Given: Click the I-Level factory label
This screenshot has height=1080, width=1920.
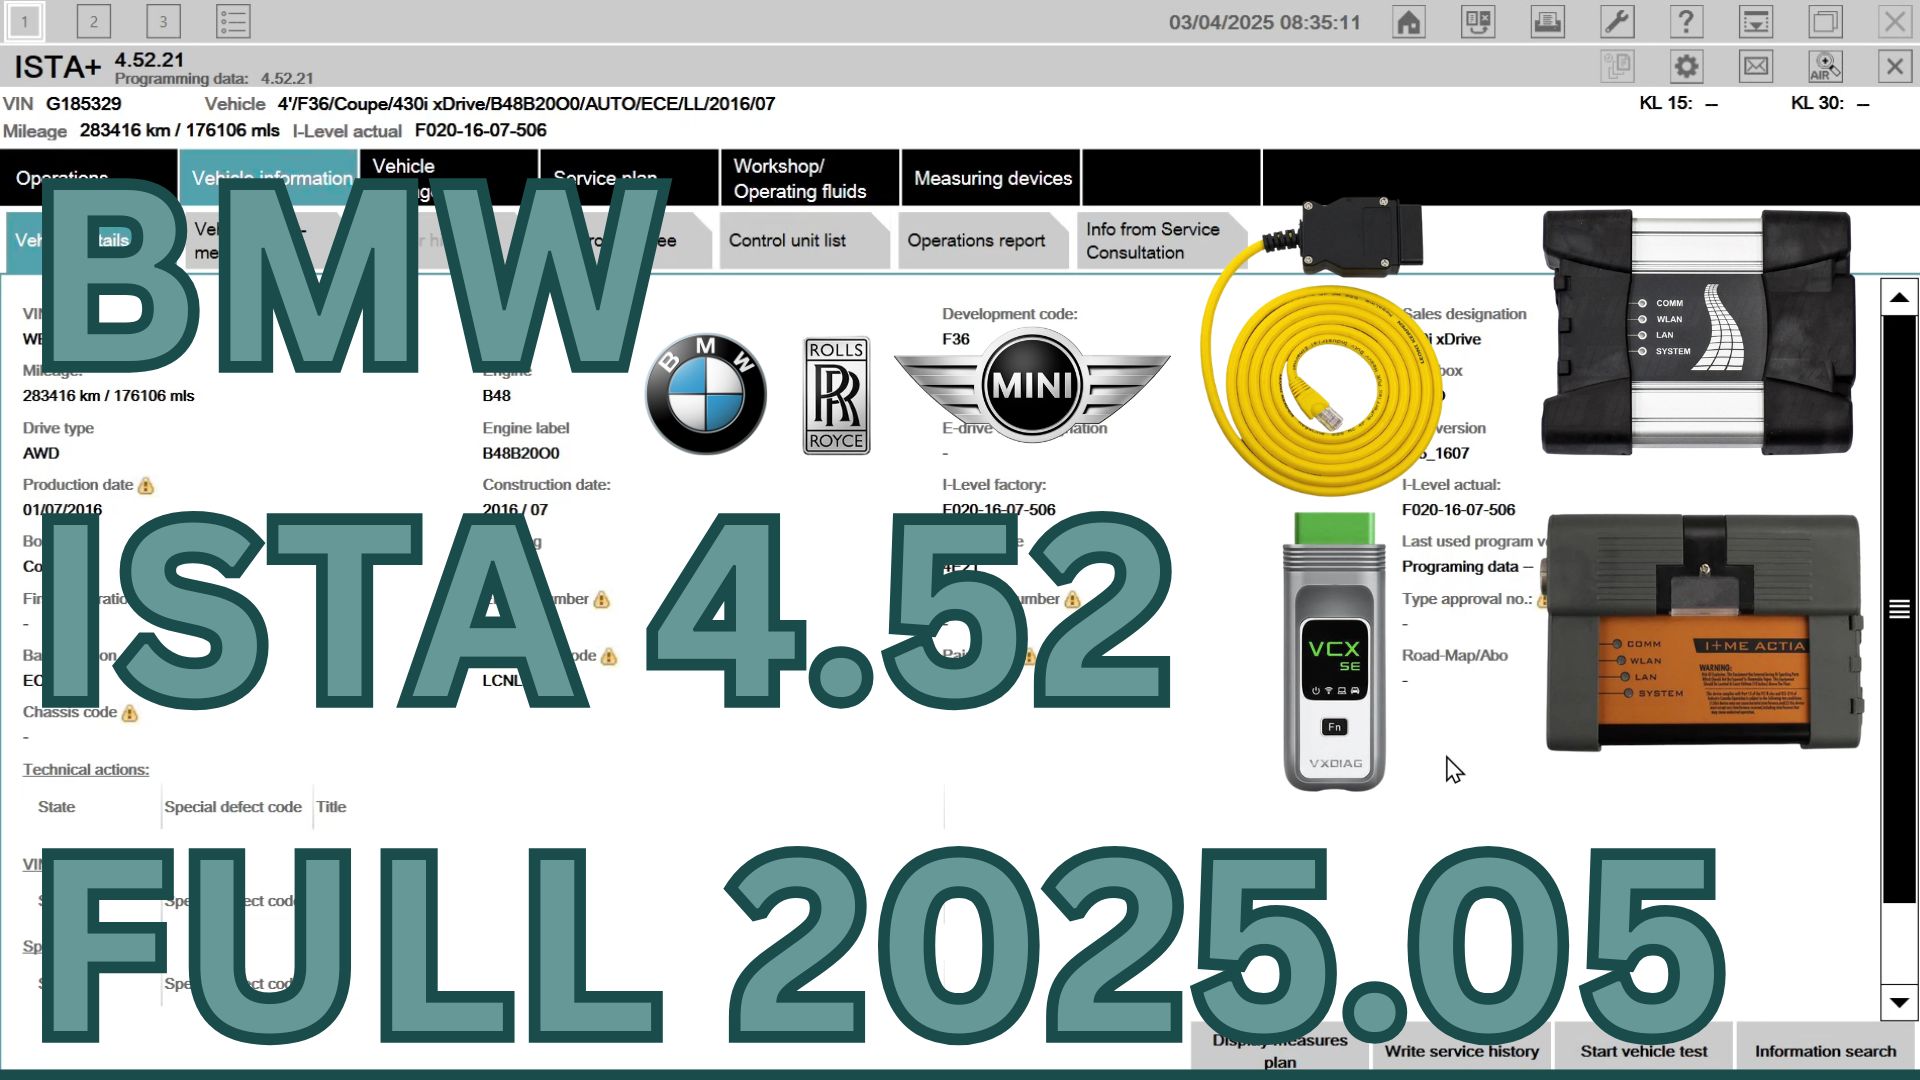Looking at the screenshot, I should click(x=994, y=485).
